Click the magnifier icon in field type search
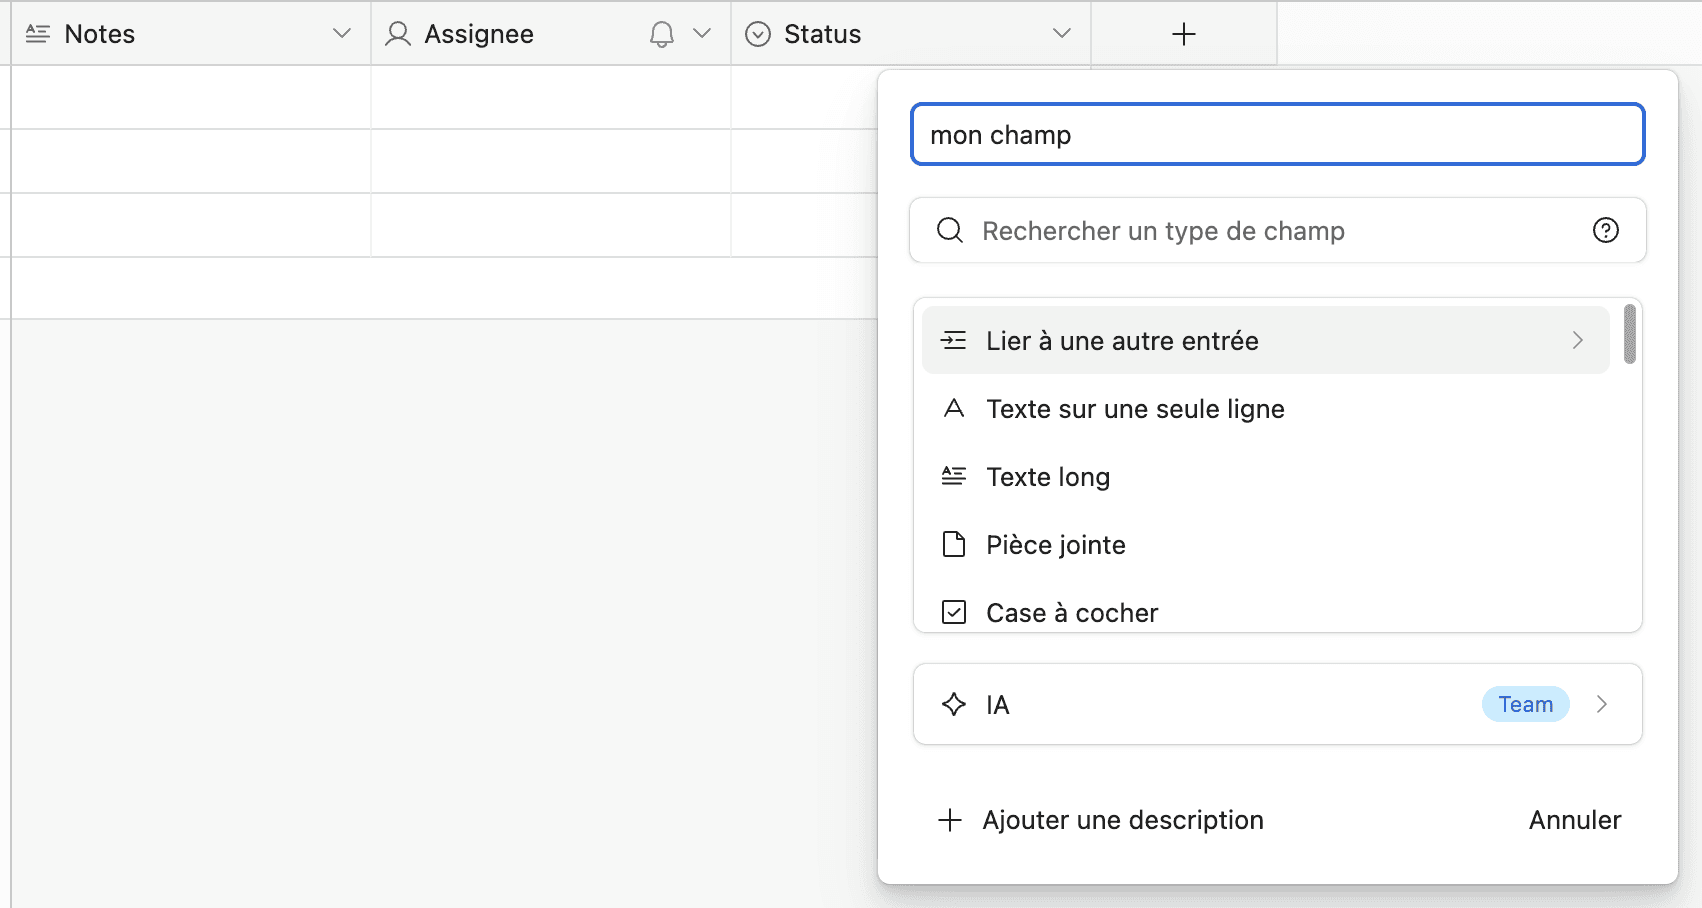This screenshot has width=1702, height=908. click(x=950, y=231)
